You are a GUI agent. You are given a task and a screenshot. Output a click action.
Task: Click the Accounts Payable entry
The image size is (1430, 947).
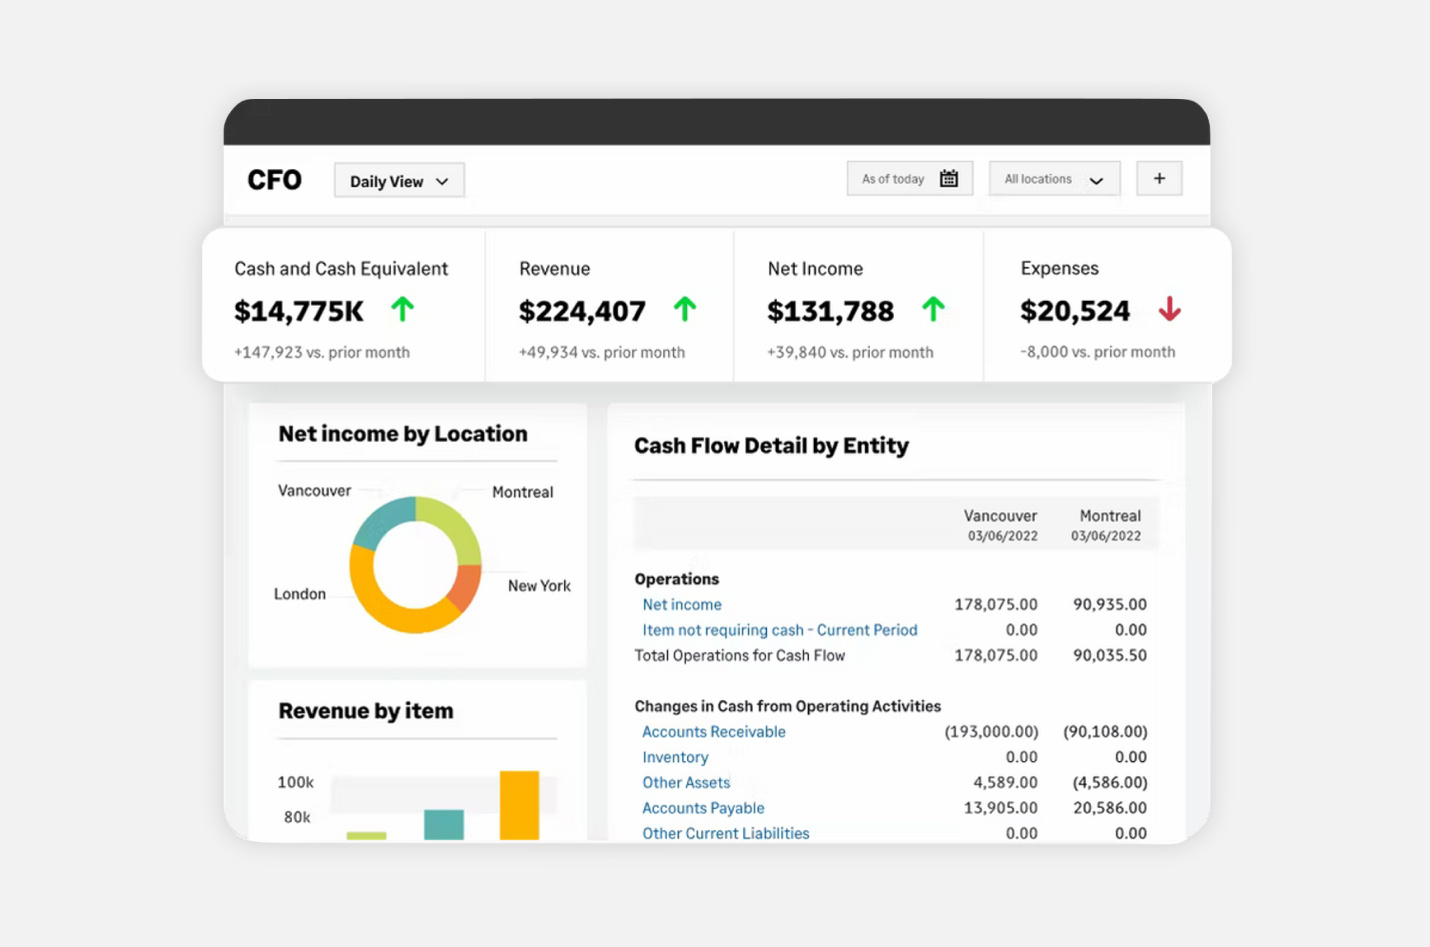click(703, 807)
